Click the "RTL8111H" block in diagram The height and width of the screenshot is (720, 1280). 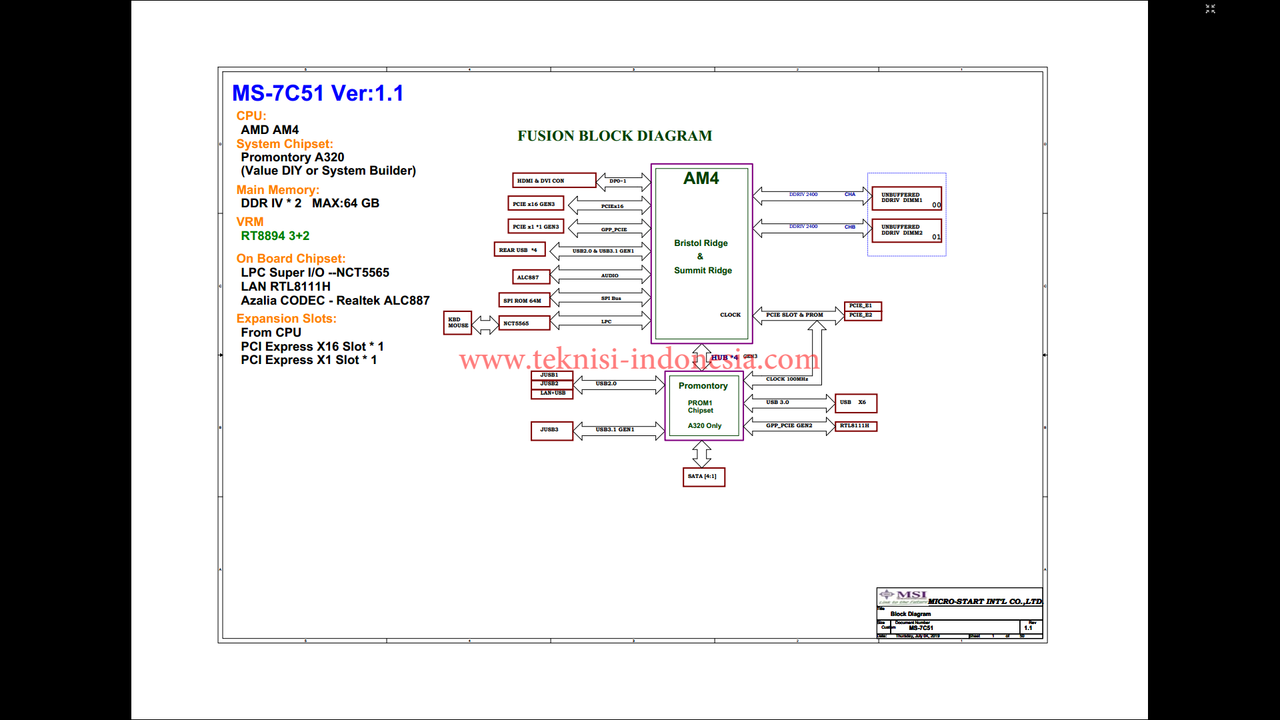point(856,426)
